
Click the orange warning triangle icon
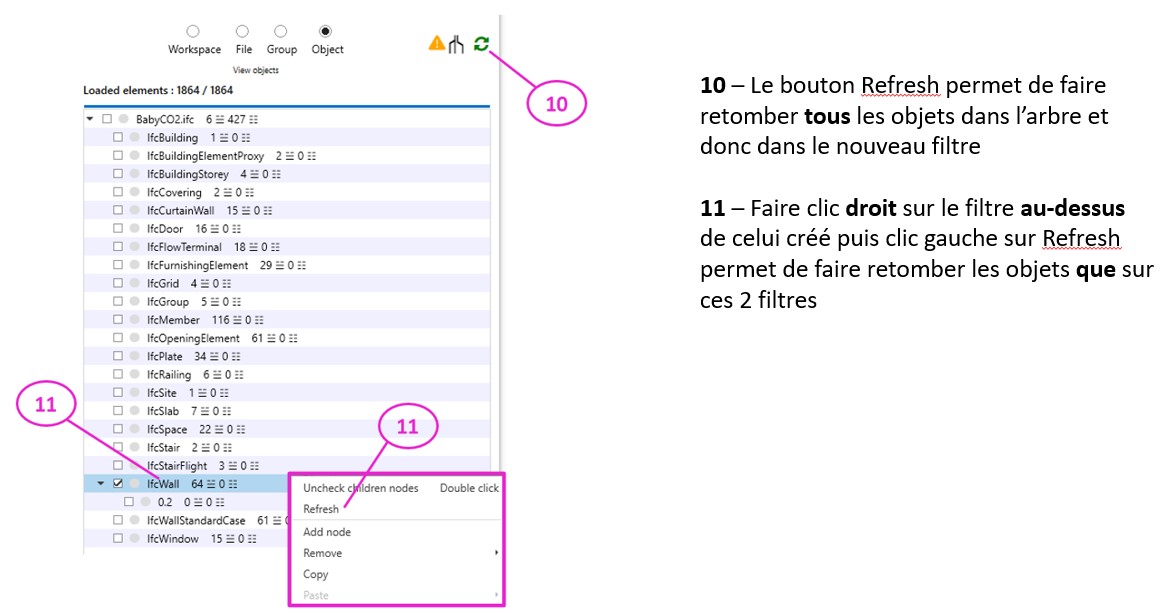coord(437,43)
